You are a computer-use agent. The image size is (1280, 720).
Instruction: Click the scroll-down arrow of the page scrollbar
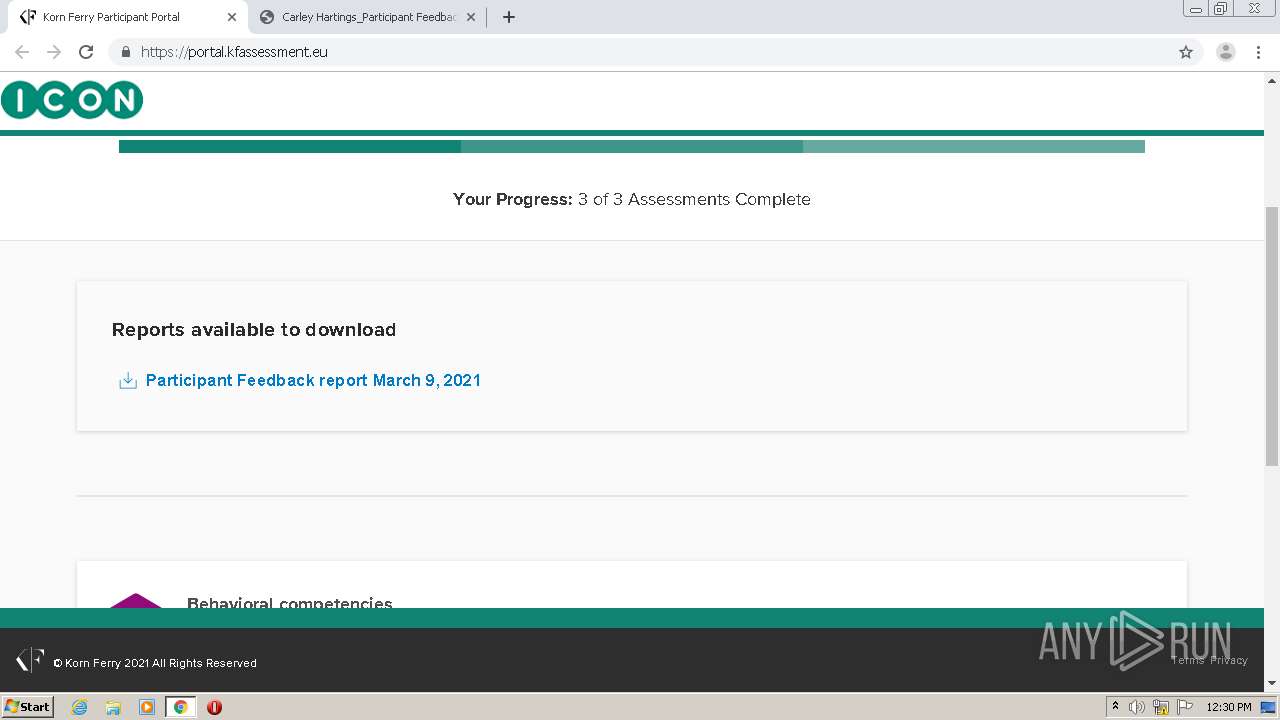1272,683
